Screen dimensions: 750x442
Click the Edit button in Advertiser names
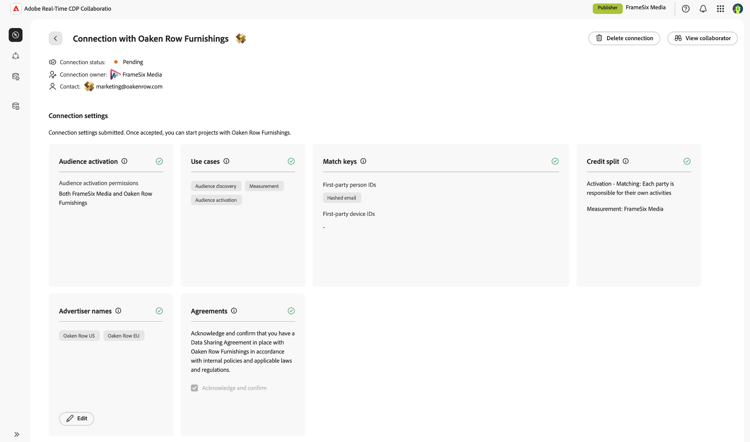pos(77,419)
